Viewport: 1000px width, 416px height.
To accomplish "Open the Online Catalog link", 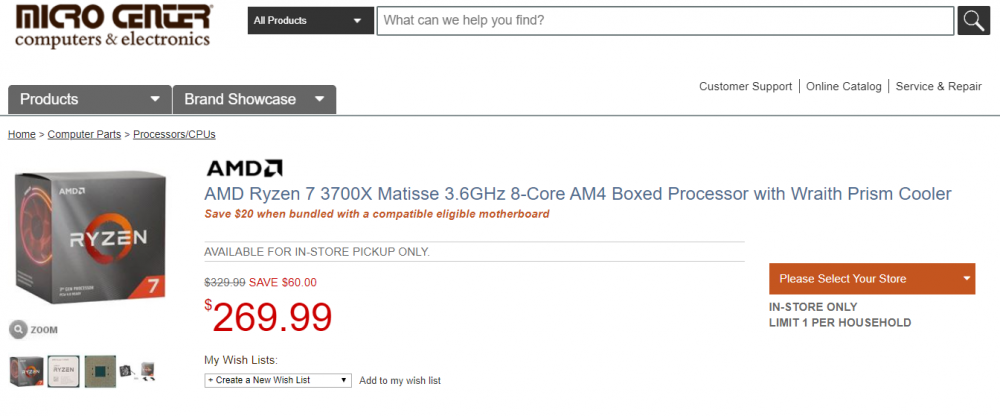I will [x=844, y=87].
